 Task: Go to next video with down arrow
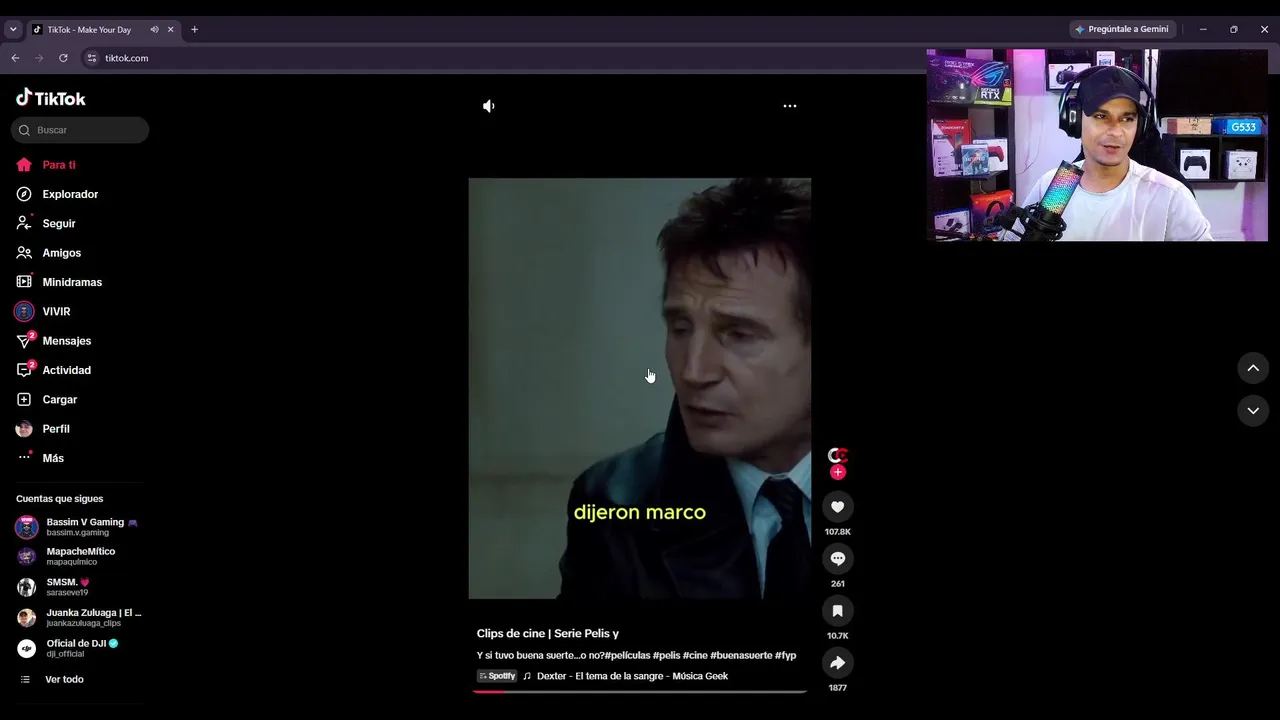[1253, 411]
